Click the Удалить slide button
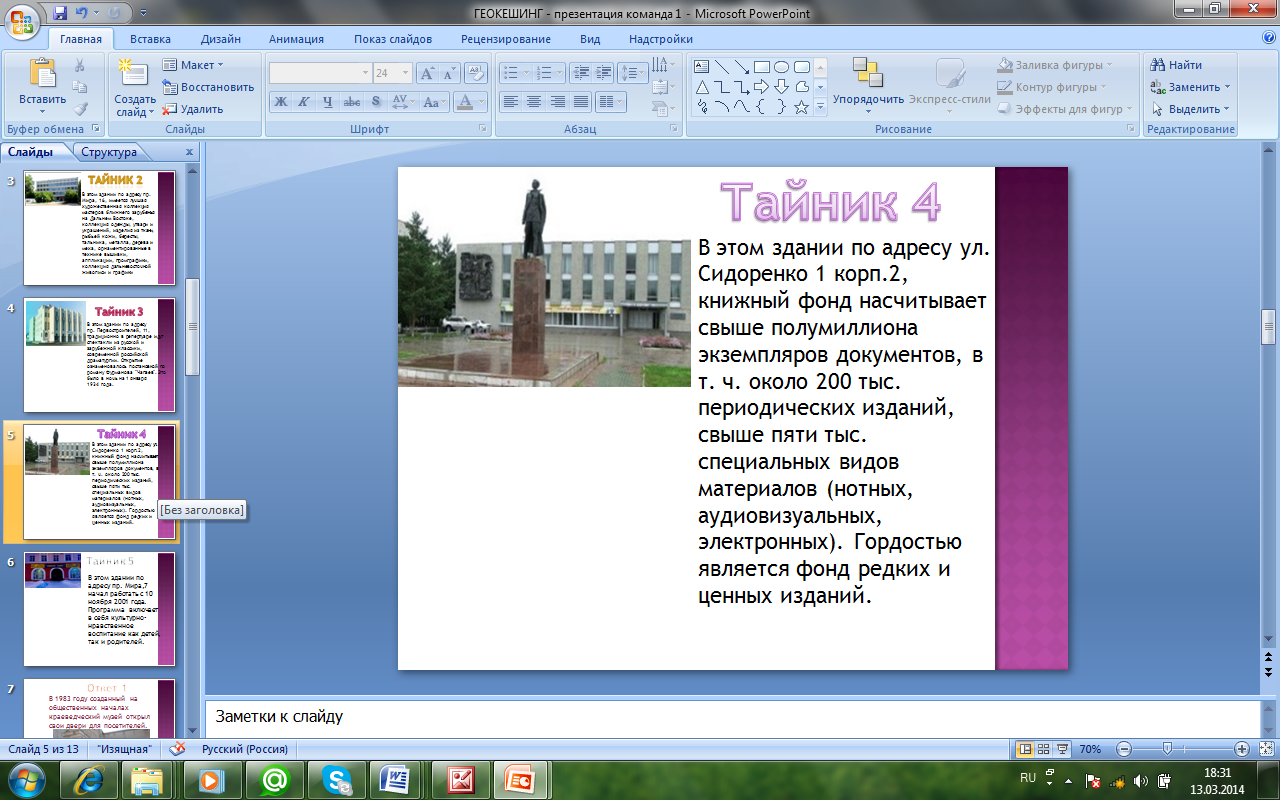1280x800 pixels. [193, 109]
